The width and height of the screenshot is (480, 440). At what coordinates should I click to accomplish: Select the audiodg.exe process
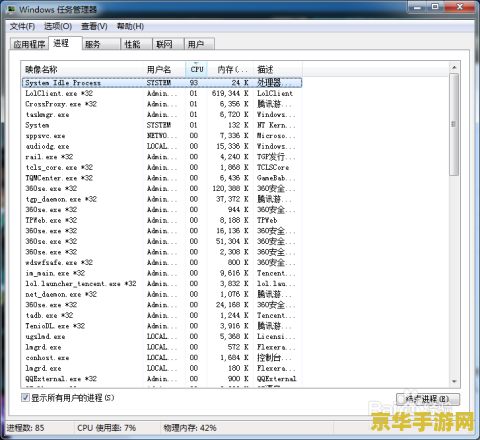pyautogui.click(x=162, y=146)
